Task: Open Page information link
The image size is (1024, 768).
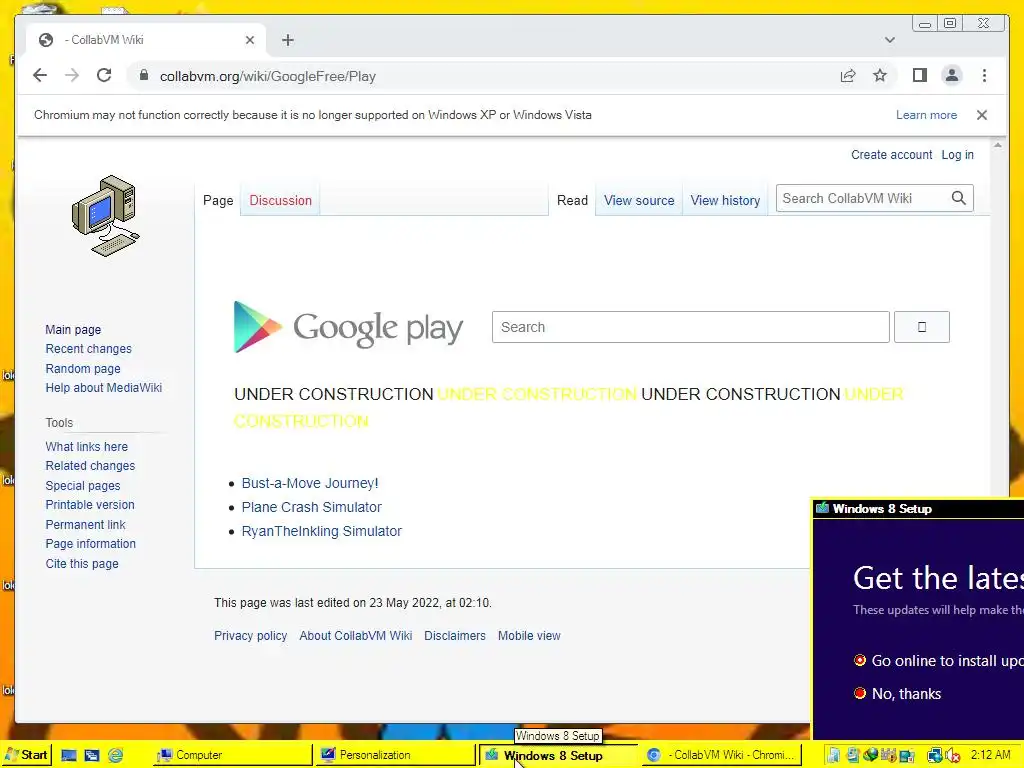Action: click(91, 543)
